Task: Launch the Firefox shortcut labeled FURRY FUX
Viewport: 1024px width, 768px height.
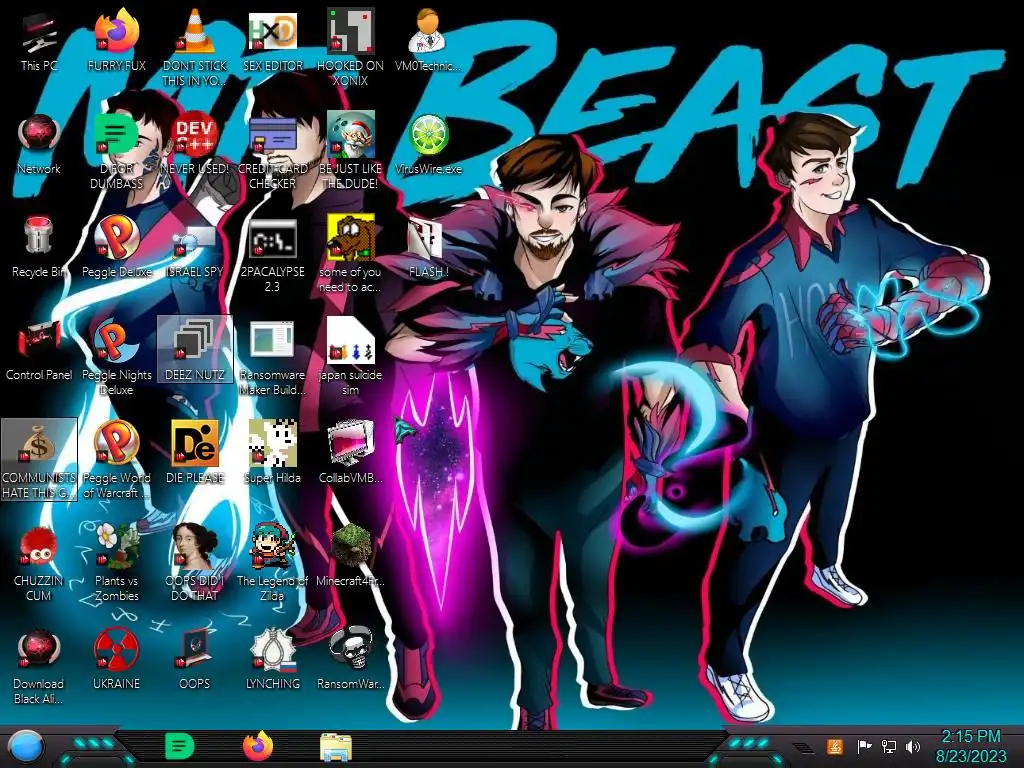Action: tap(116, 40)
